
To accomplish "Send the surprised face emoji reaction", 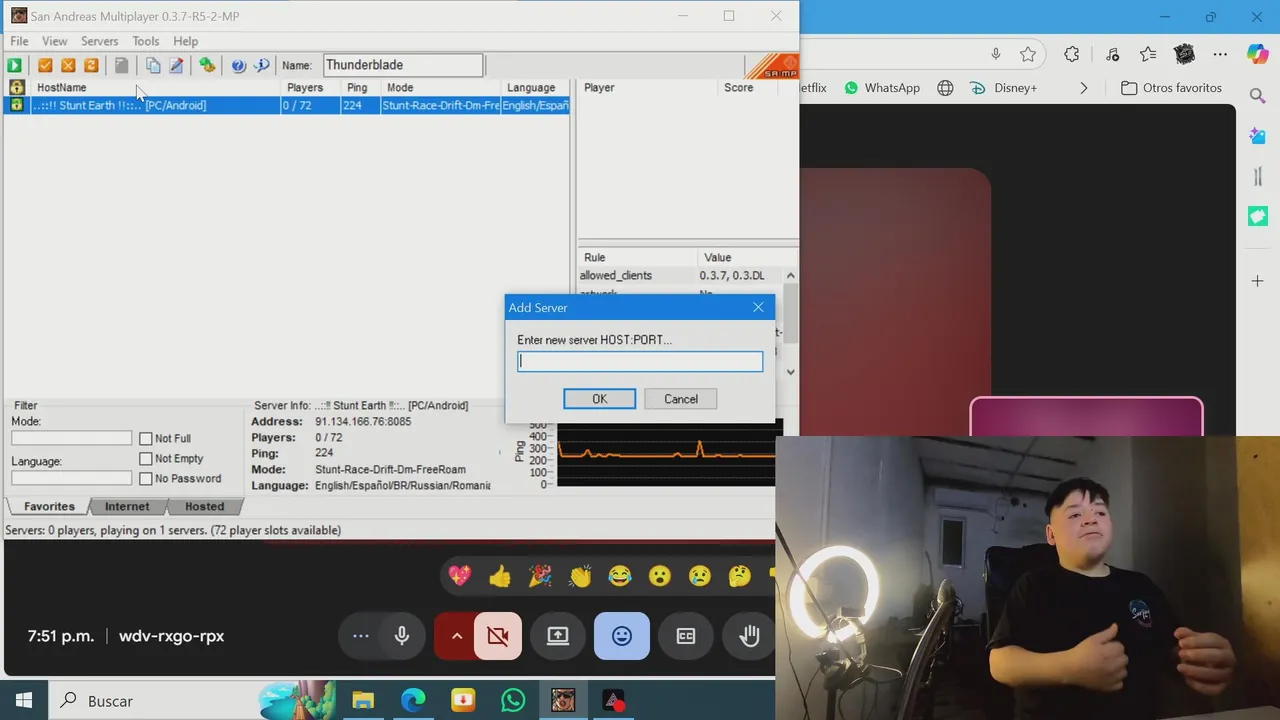I will [x=660, y=576].
